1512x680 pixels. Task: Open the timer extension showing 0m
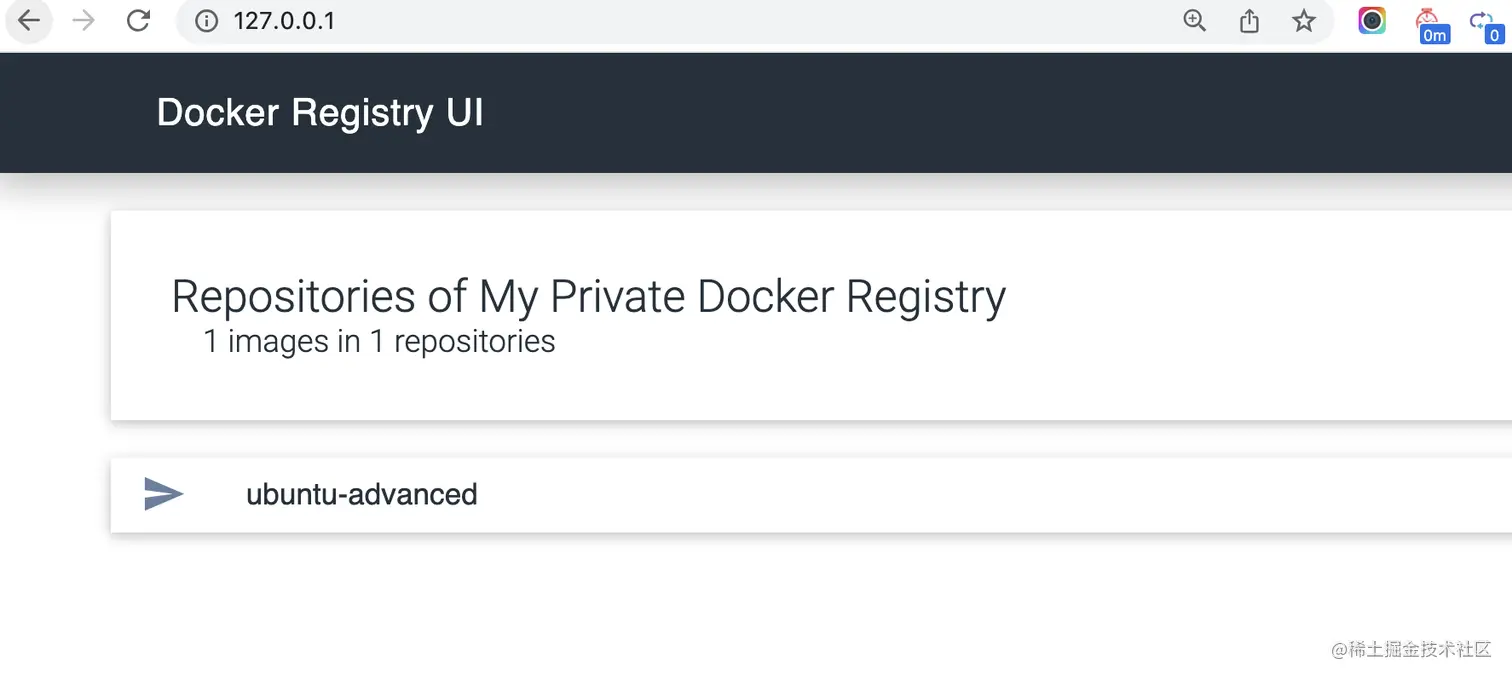point(1430,24)
